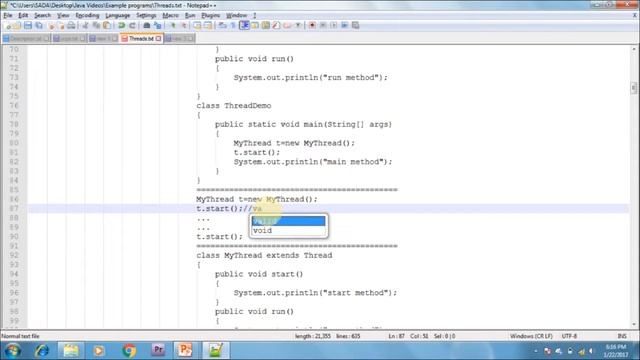Open the File menu
The image size is (640, 360).
pos(8,16)
